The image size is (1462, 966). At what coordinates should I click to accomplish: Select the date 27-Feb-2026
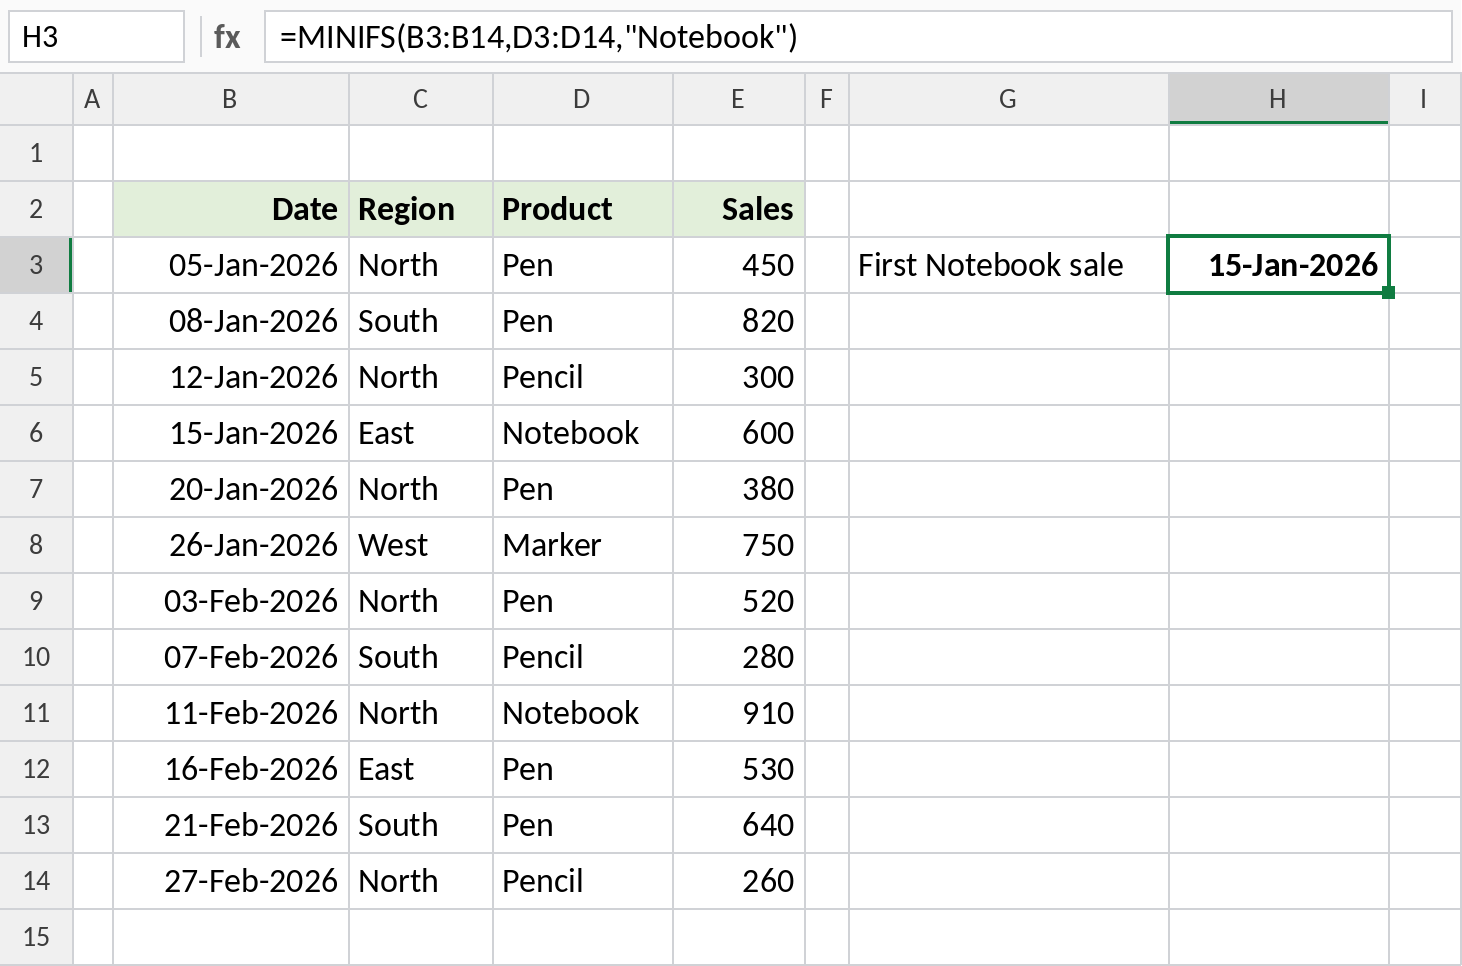point(231,881)
